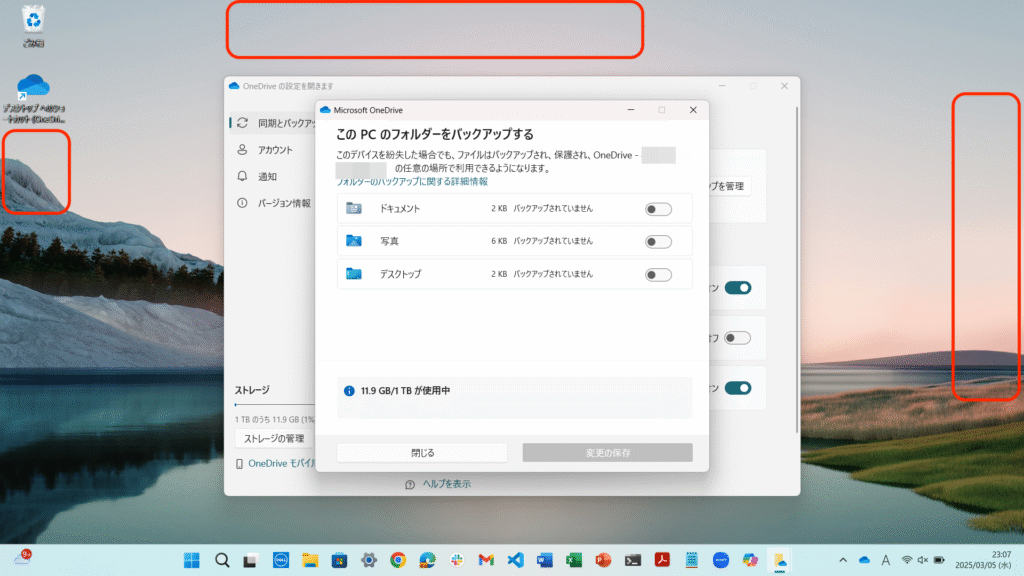Viewport: 1024px width, 576px height.
Task: Open ストレージの管理 in settings window
Action: pyautogui.click(x=274, y=438)
